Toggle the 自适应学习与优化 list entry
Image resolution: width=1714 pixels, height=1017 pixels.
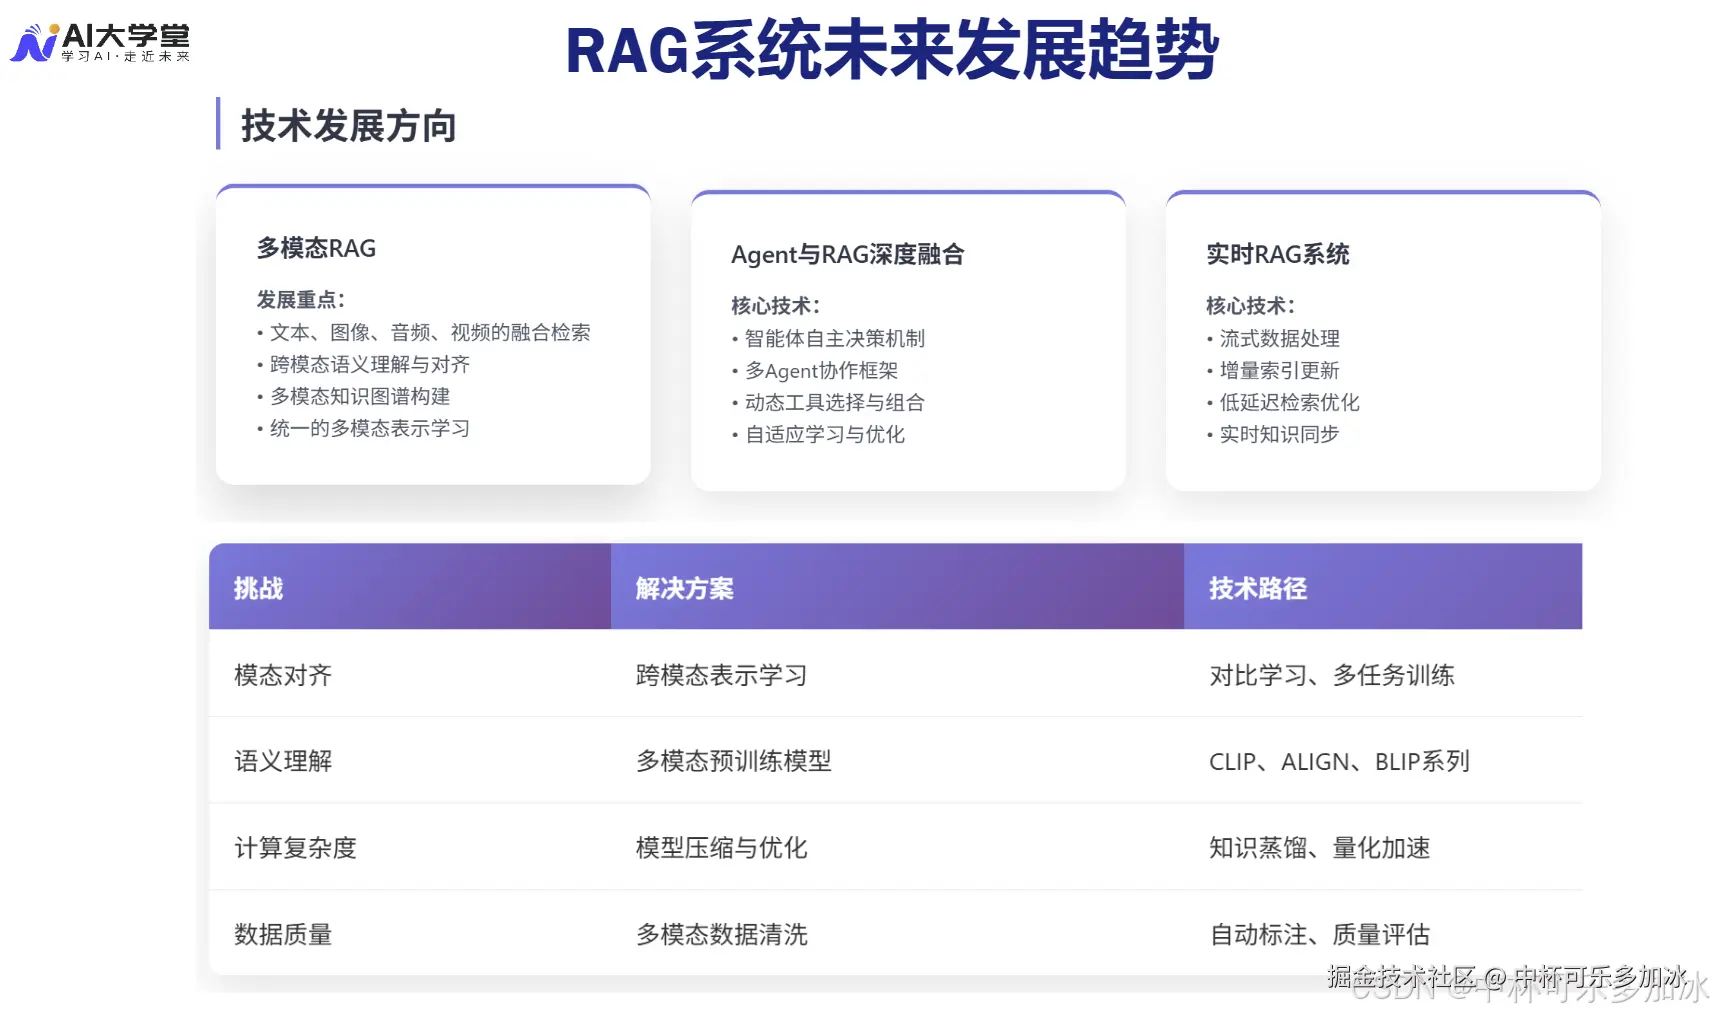[x=823, y=434]
